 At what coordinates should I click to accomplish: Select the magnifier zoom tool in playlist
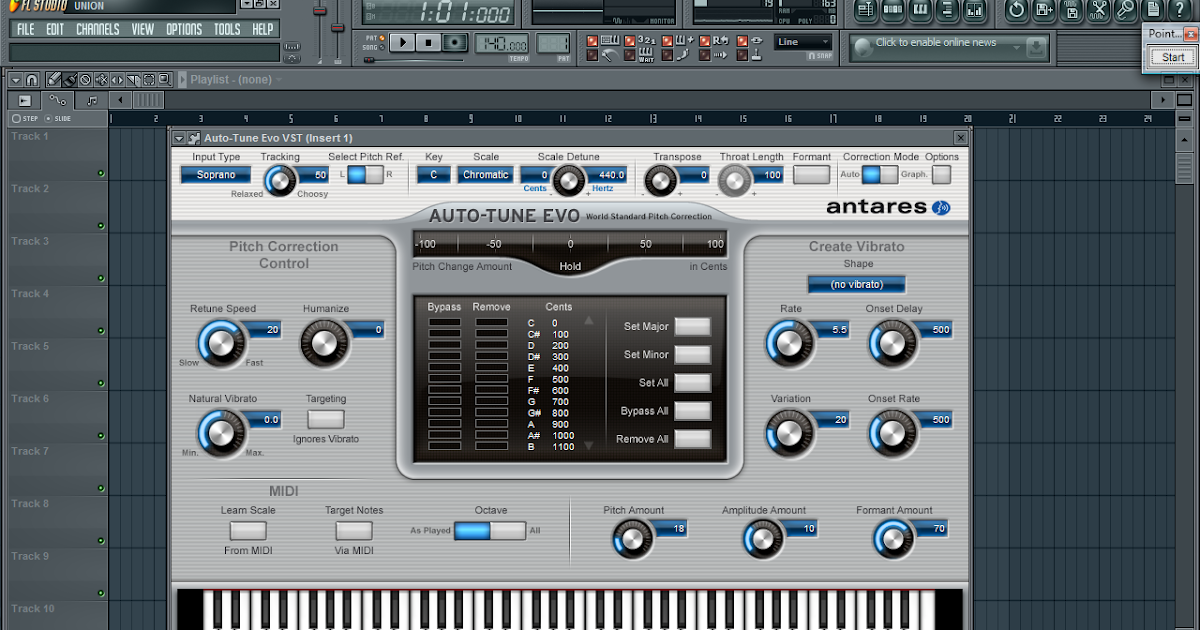click(165, 79)
